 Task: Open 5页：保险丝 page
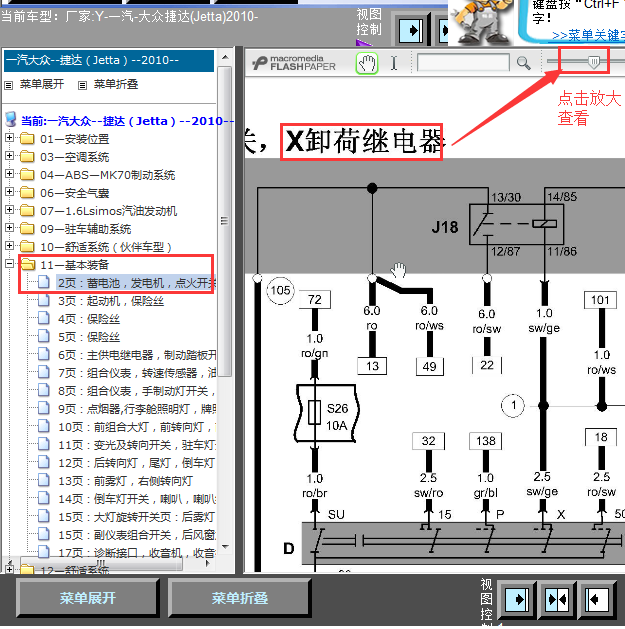point(89,337)
